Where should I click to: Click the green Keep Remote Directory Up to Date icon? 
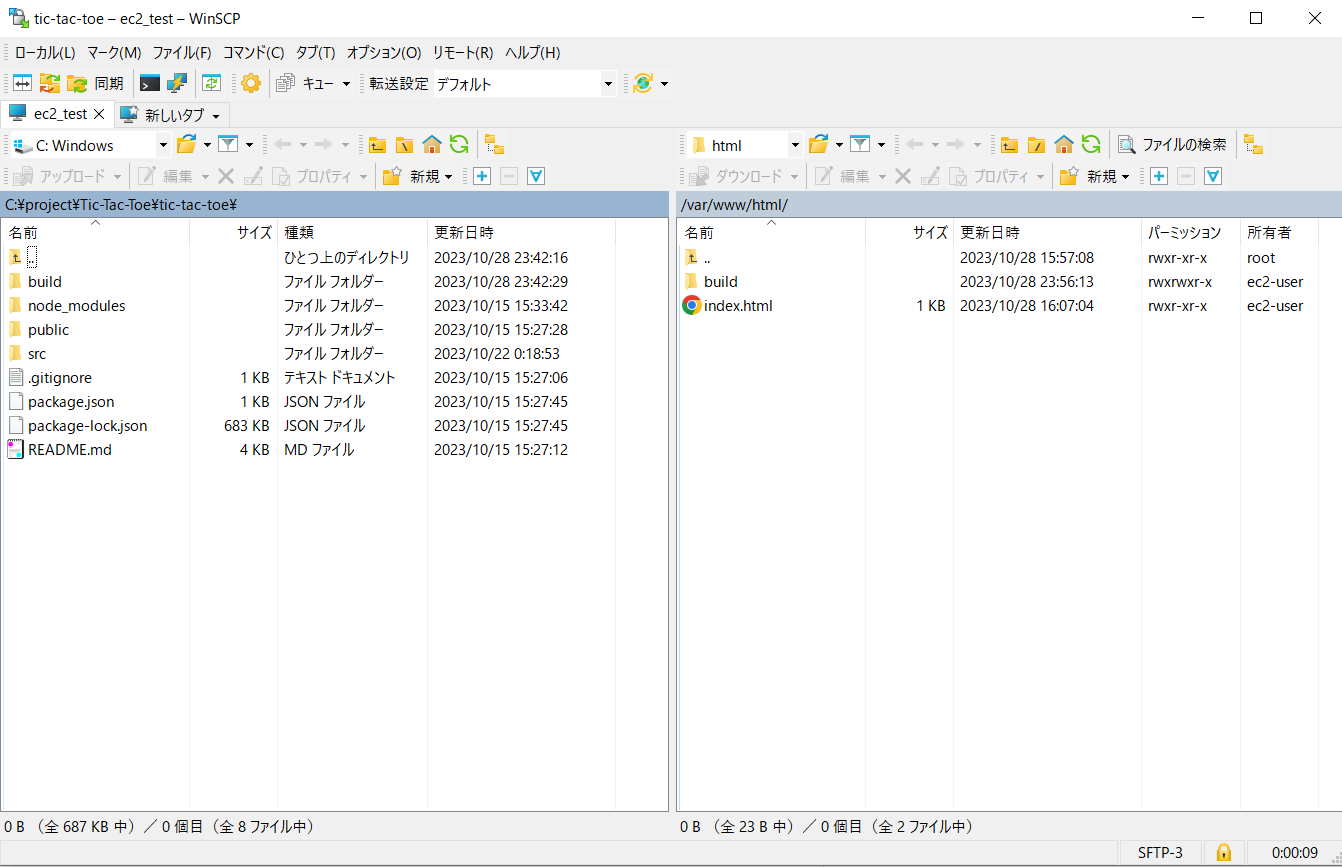pos(211,84)
